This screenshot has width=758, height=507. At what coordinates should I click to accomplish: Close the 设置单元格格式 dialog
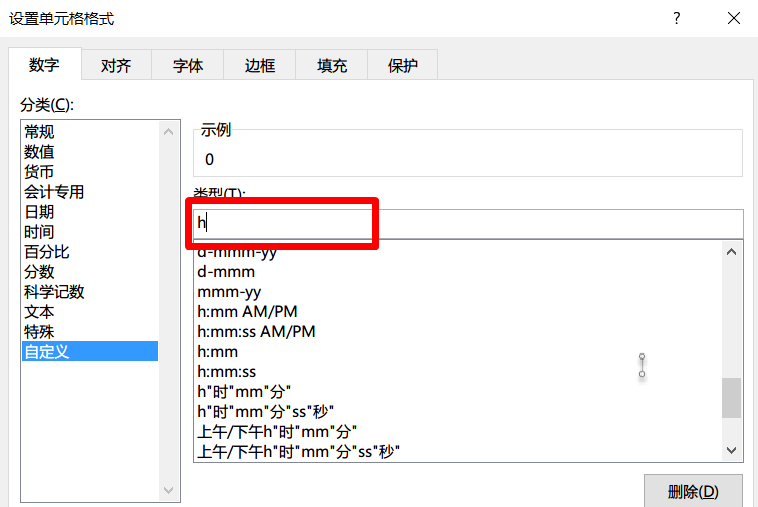(734, 18)
